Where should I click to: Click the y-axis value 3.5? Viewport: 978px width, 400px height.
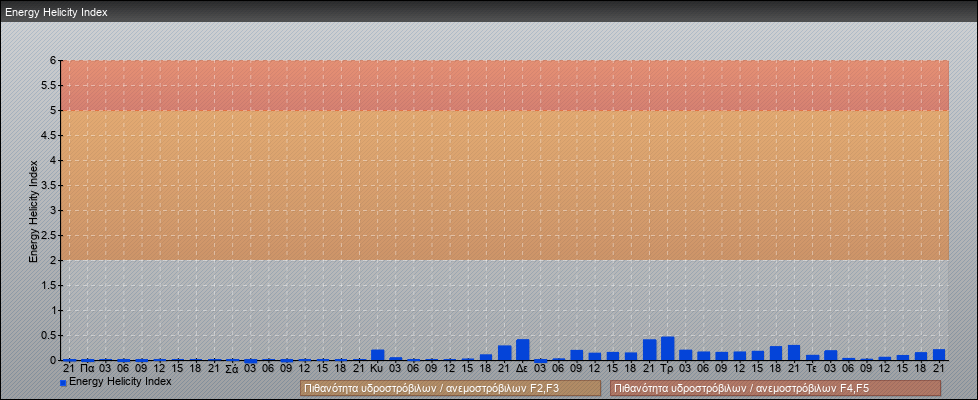coord(49,185)
